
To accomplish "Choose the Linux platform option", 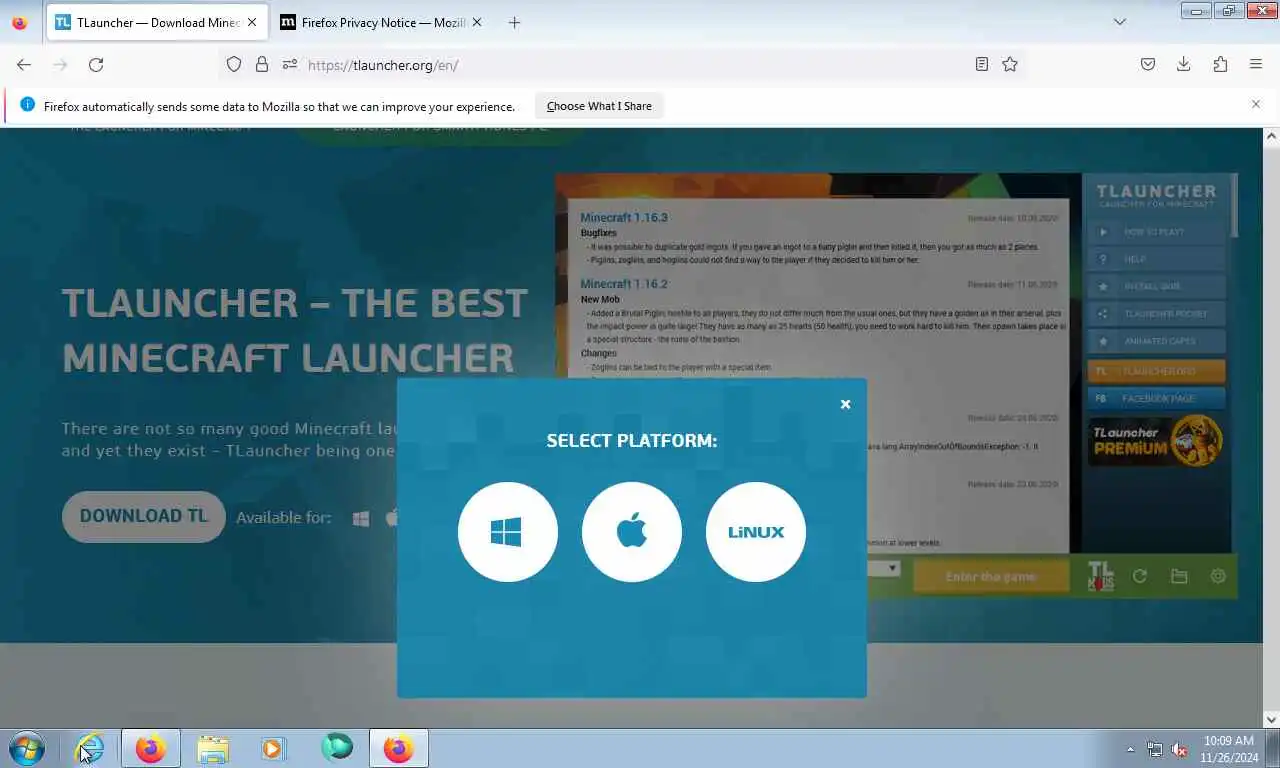I will tap(756, 532).
